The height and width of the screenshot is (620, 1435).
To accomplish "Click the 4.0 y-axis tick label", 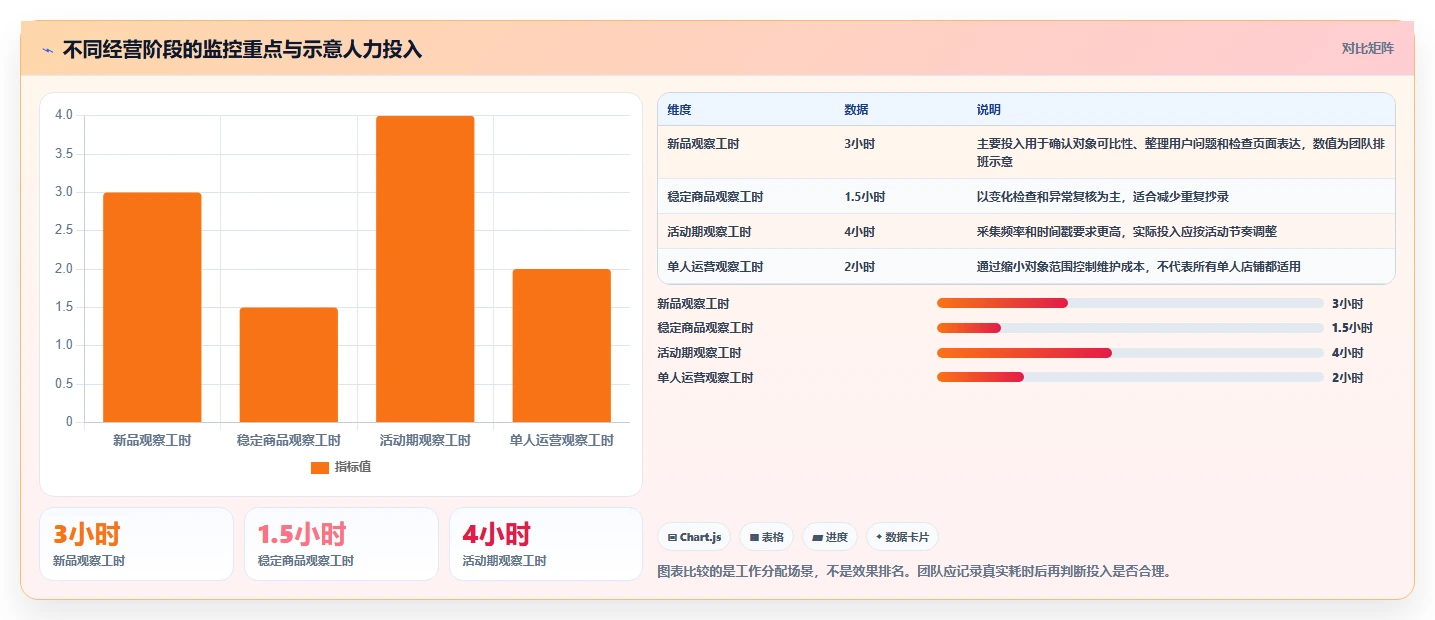I will click(64, 115).
